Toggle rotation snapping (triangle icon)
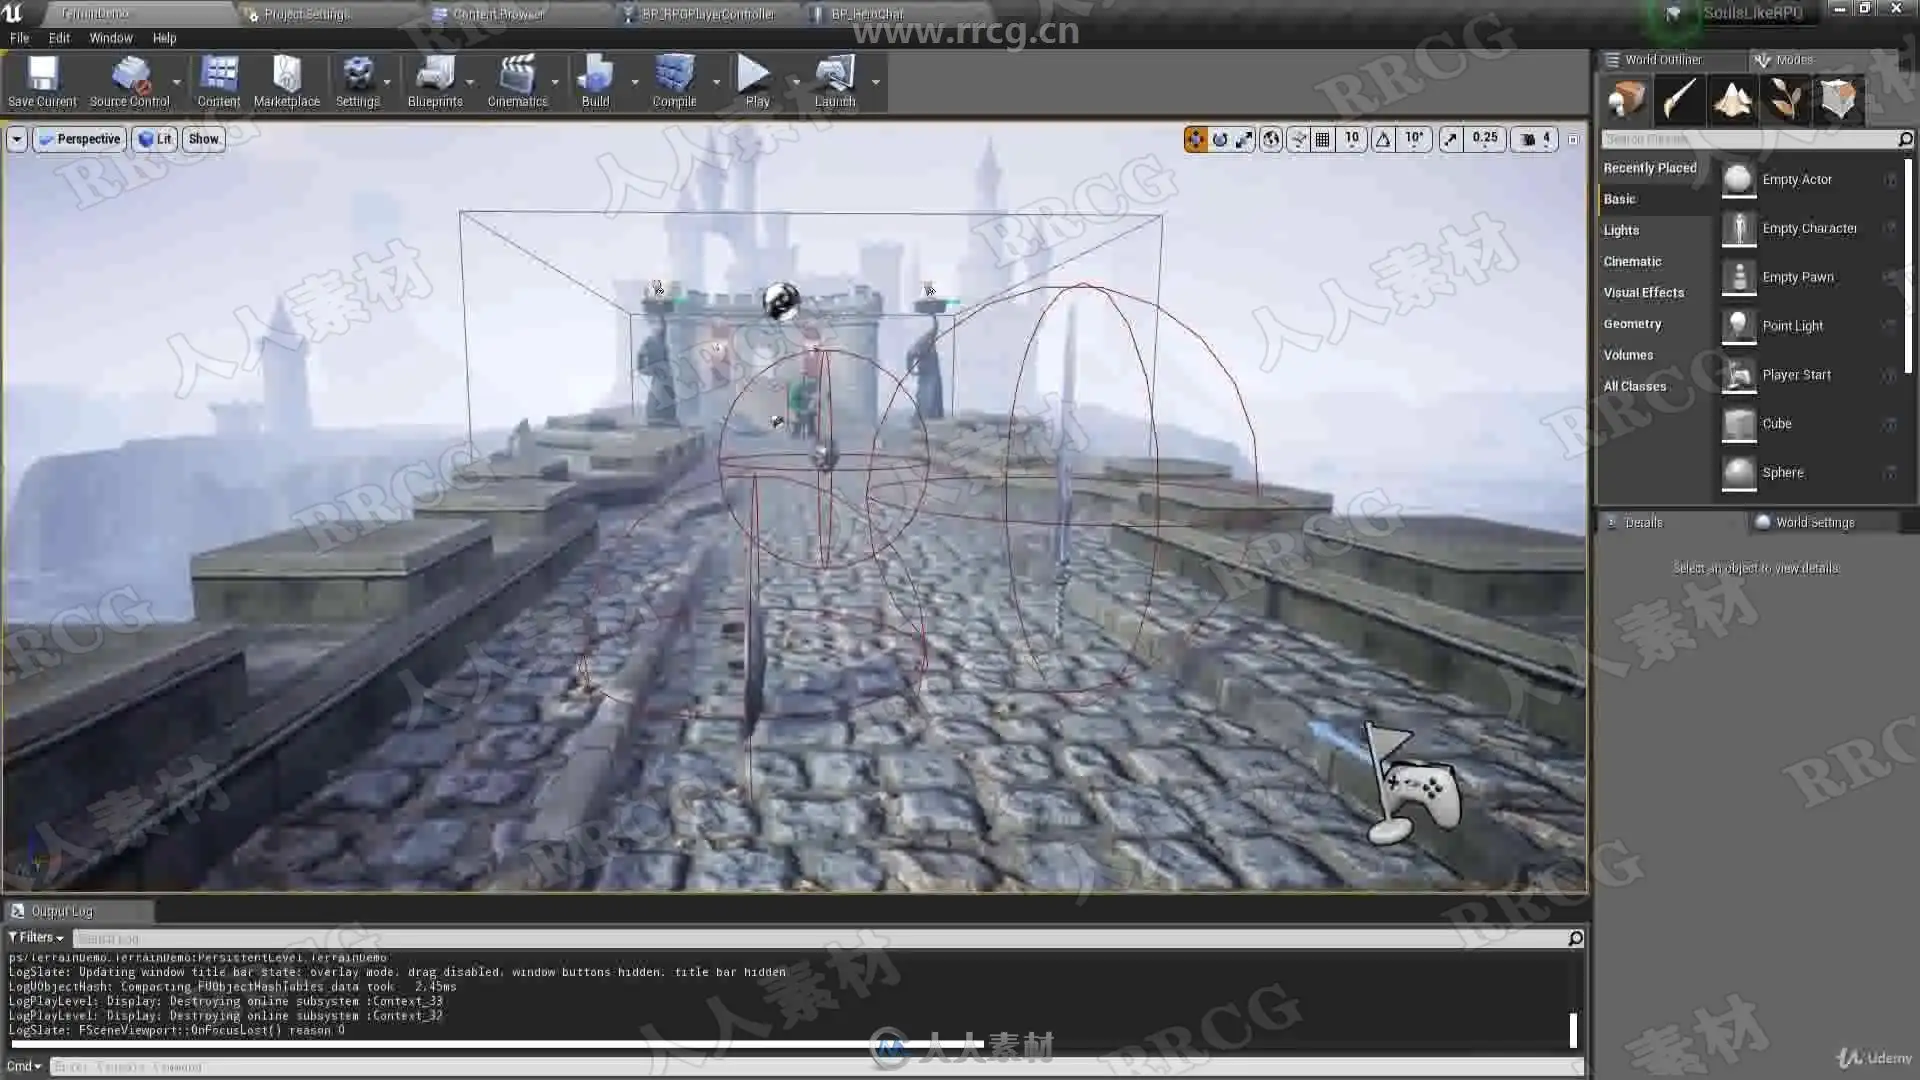The width and height of the screenshot is (1920, 1080). click(x=1383, y=140)
